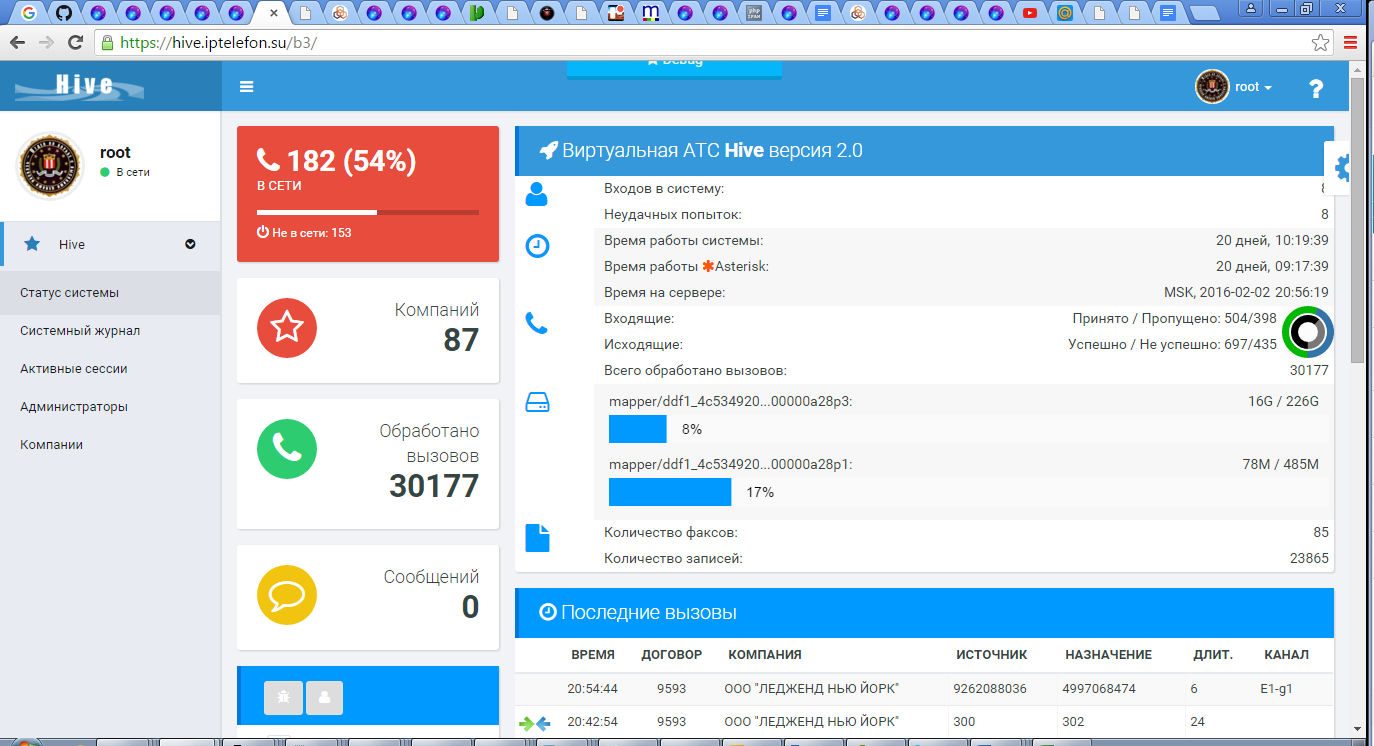Switch to the GitHub browser tab

[x=64, y=13]
